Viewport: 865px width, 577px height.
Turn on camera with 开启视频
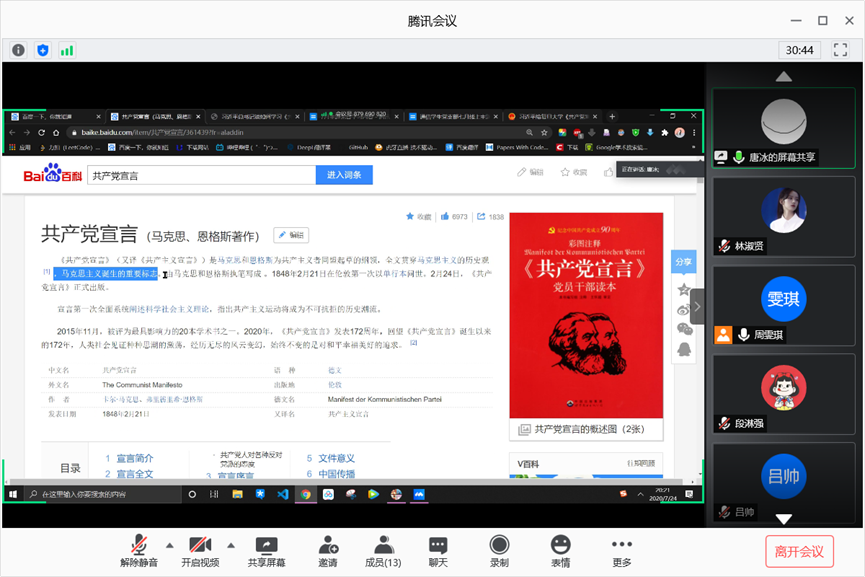click(199, 550)
